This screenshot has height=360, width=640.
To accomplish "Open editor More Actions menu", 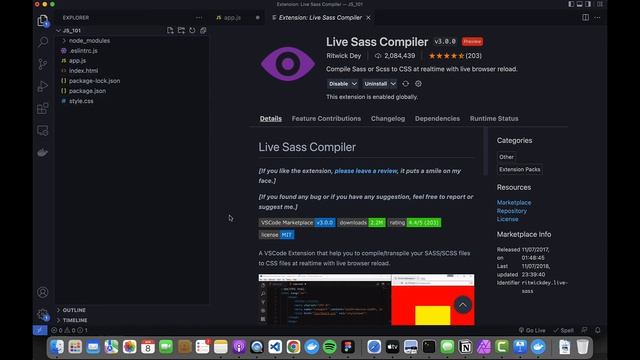I will pos(598,18).
